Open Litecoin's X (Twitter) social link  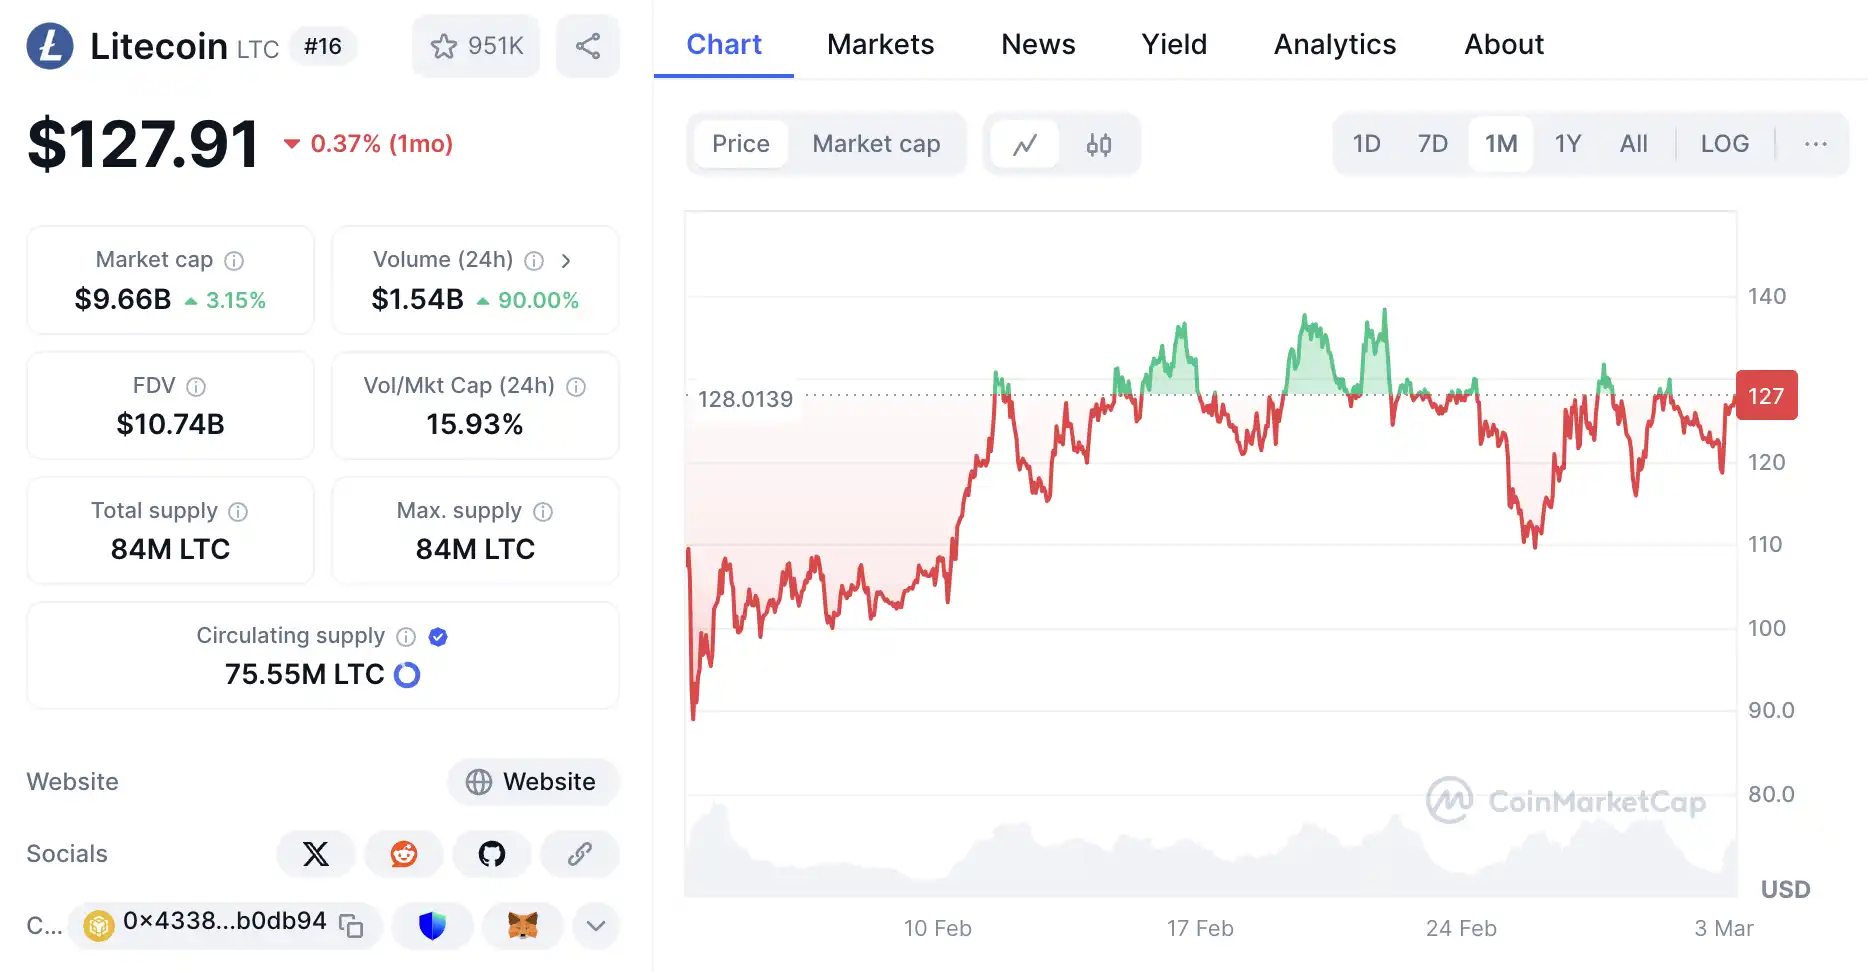316,854
